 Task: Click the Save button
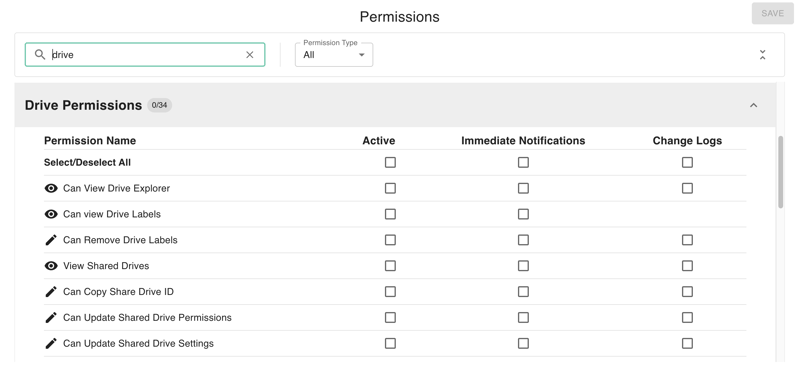point(772,13)
